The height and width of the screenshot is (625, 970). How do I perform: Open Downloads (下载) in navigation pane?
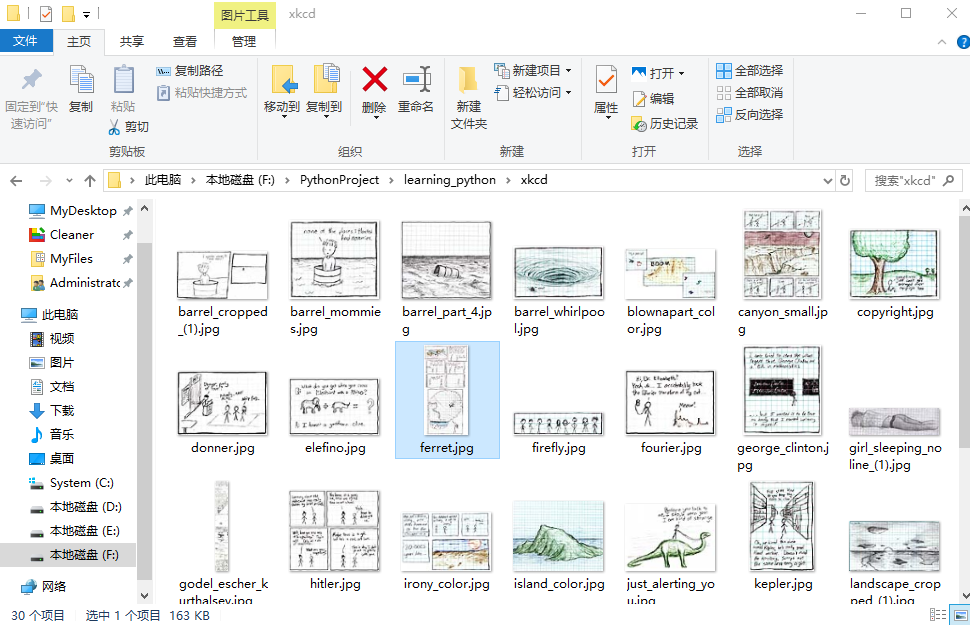pyautogui.click(x=62, y=410)
